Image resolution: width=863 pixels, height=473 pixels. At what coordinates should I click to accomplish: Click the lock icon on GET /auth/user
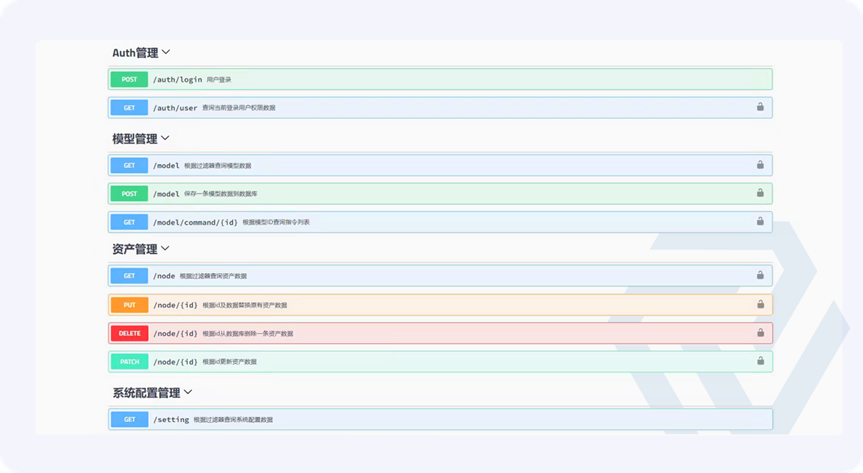click(760, 107)
